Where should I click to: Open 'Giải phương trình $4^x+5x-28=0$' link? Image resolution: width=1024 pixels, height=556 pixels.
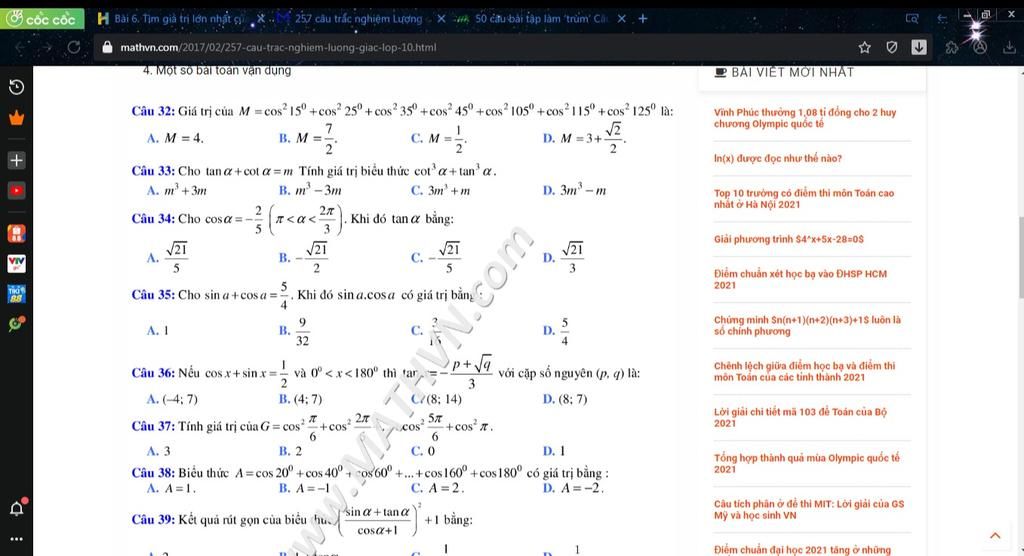click(x=789, y=239)
